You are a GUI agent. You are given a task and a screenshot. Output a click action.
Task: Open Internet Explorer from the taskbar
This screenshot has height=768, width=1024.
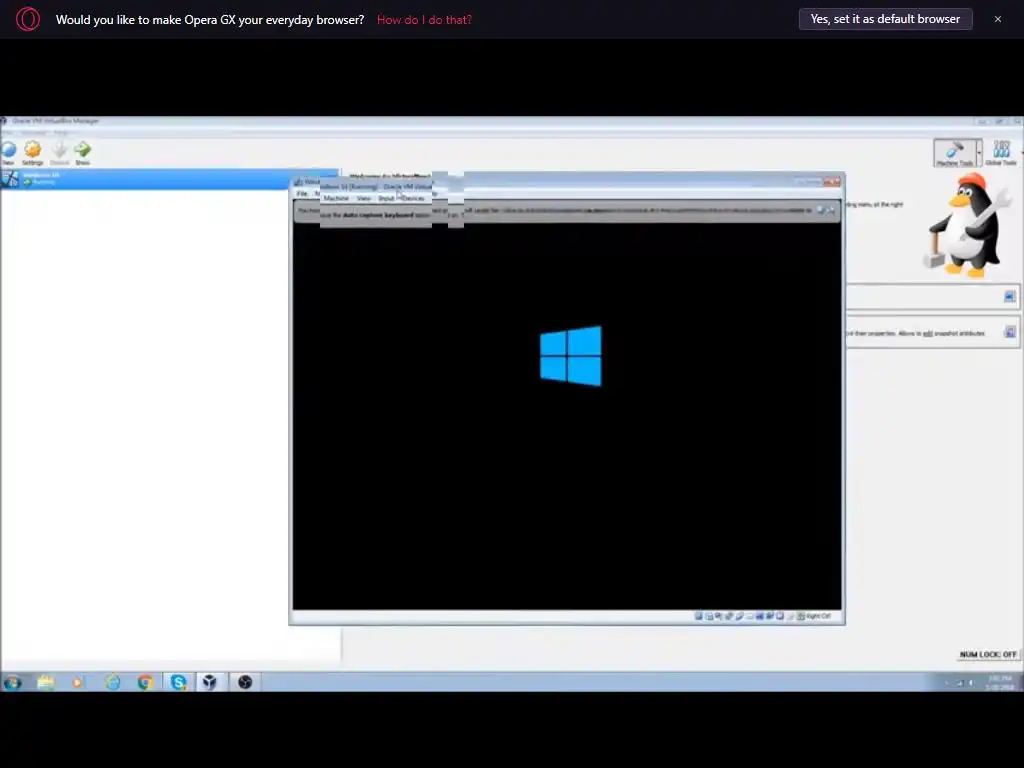(x=112, y=682)
